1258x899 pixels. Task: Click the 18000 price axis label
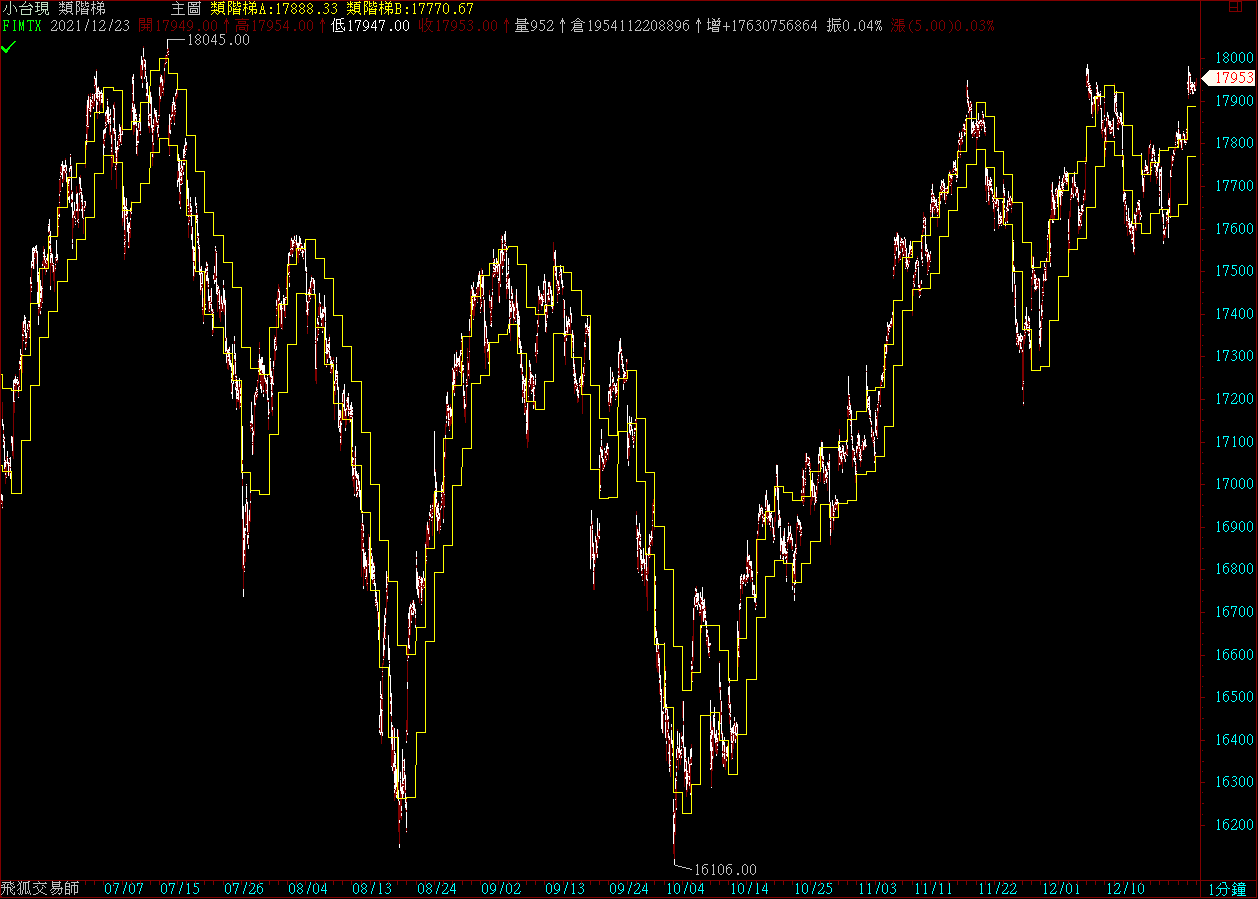(1234, 58)
